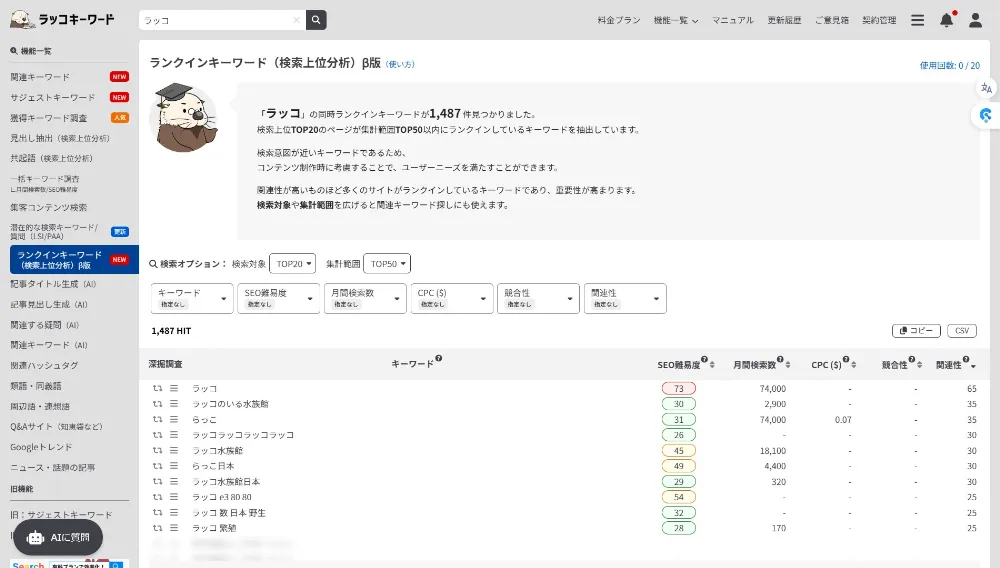The width and height of the screenshot is (1000, 568).
Task: Click research icon for ラッコ 繁殖 row
Action: 158,528
